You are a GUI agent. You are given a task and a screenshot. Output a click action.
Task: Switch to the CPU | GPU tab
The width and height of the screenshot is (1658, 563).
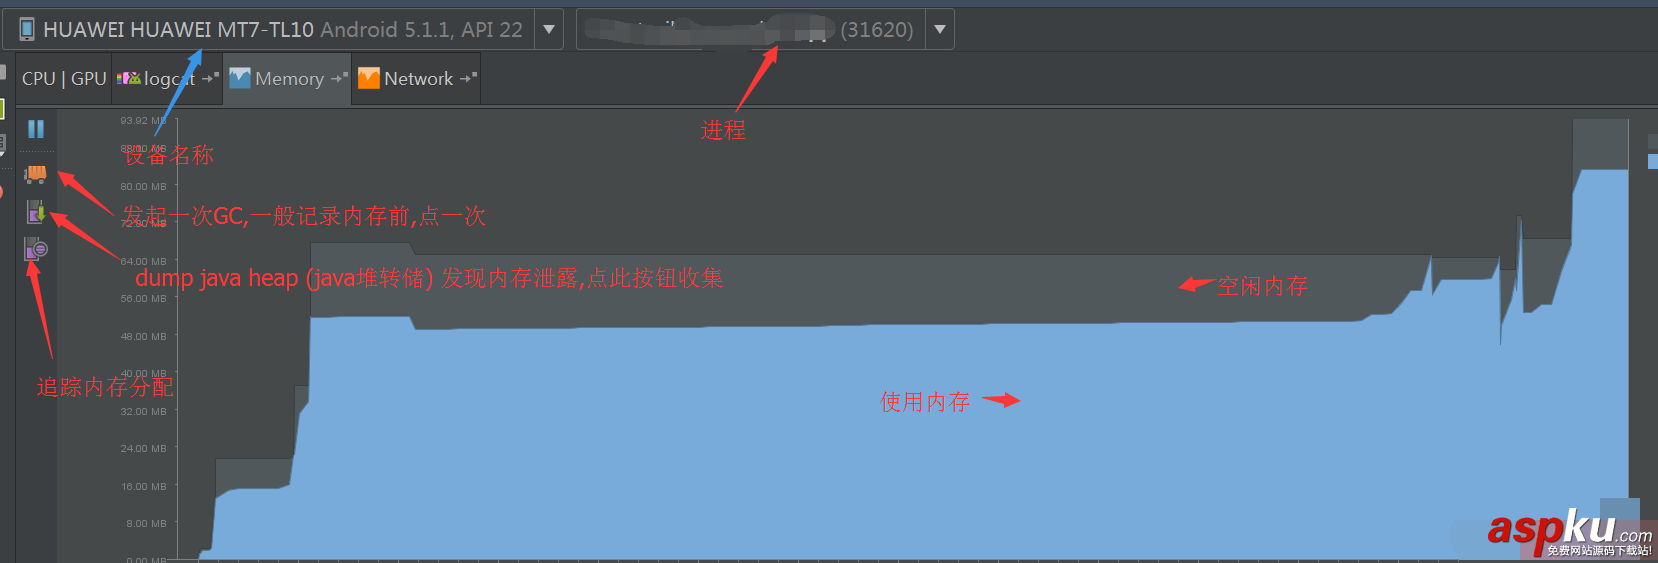coord(64,78)
